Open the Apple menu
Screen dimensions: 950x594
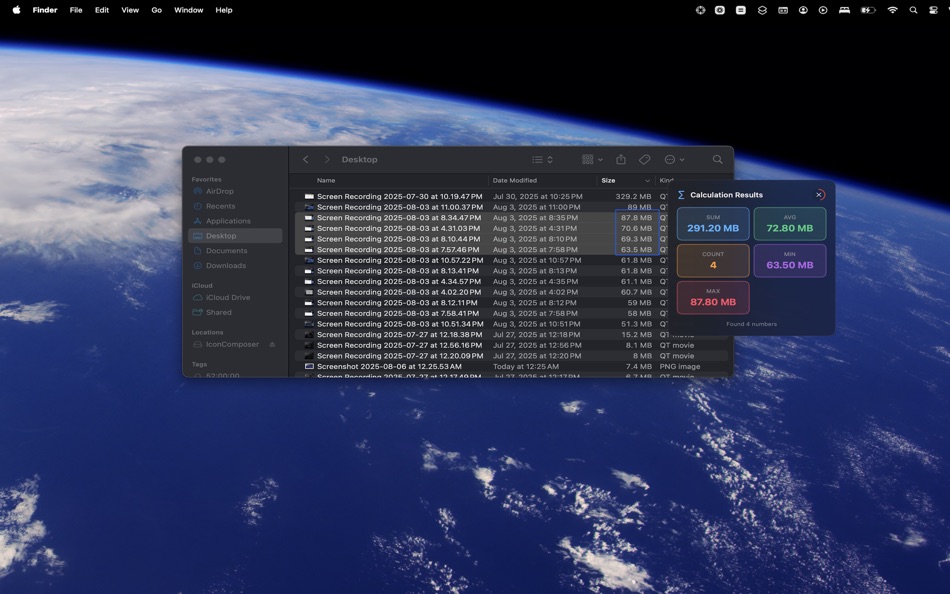[x=16, y=10]
